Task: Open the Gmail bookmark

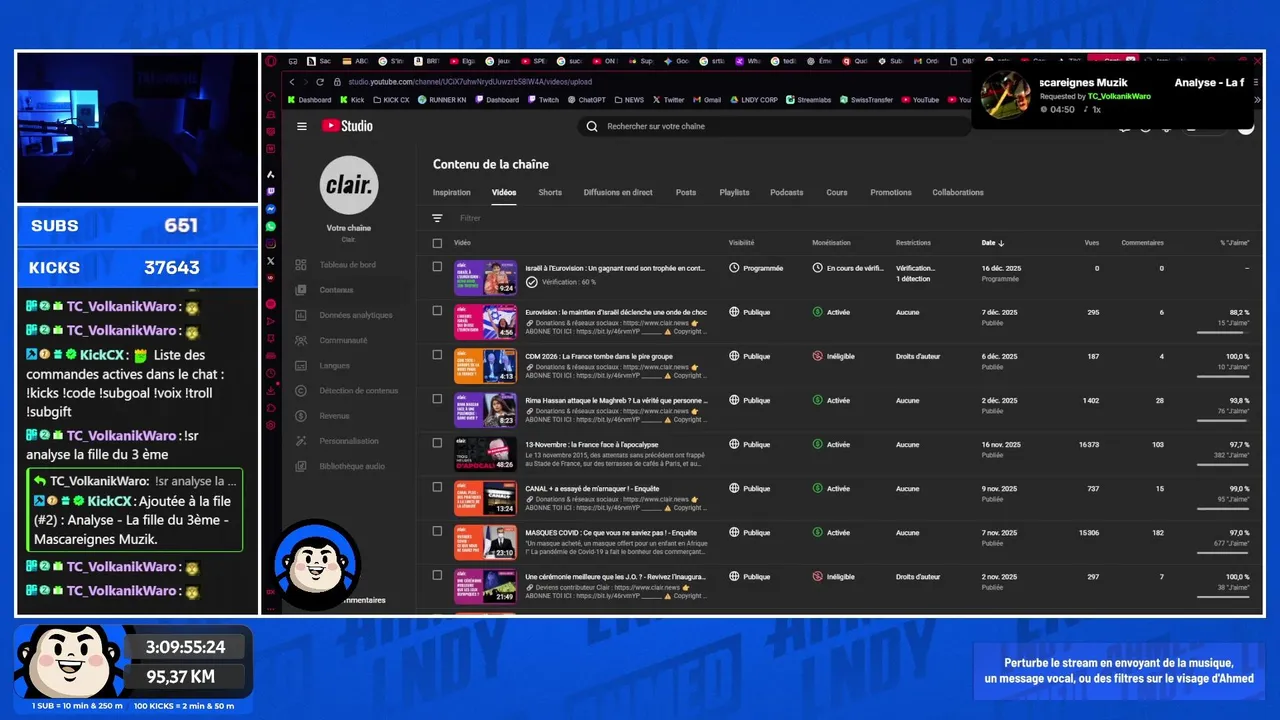Action: 707,100
